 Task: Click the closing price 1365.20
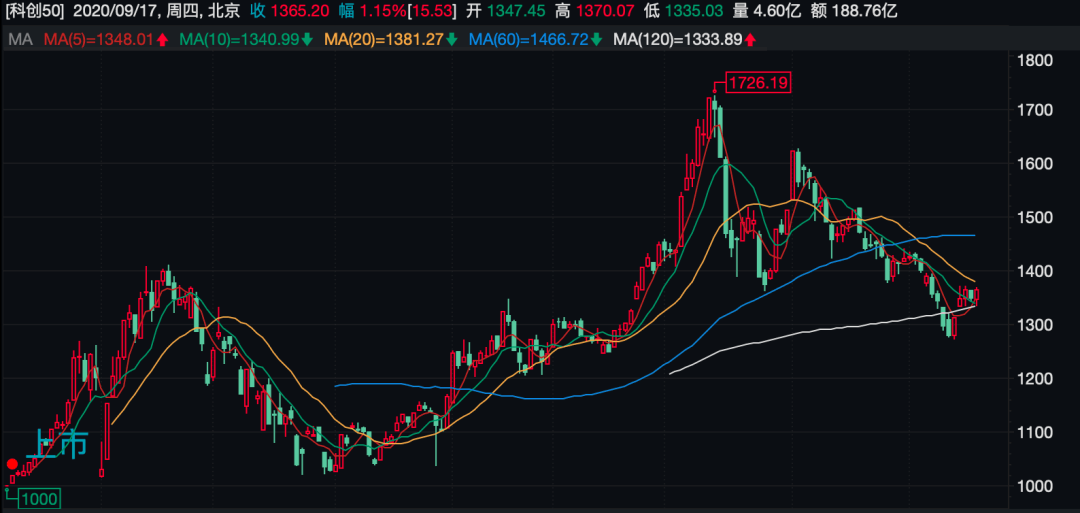pos(301,11)
